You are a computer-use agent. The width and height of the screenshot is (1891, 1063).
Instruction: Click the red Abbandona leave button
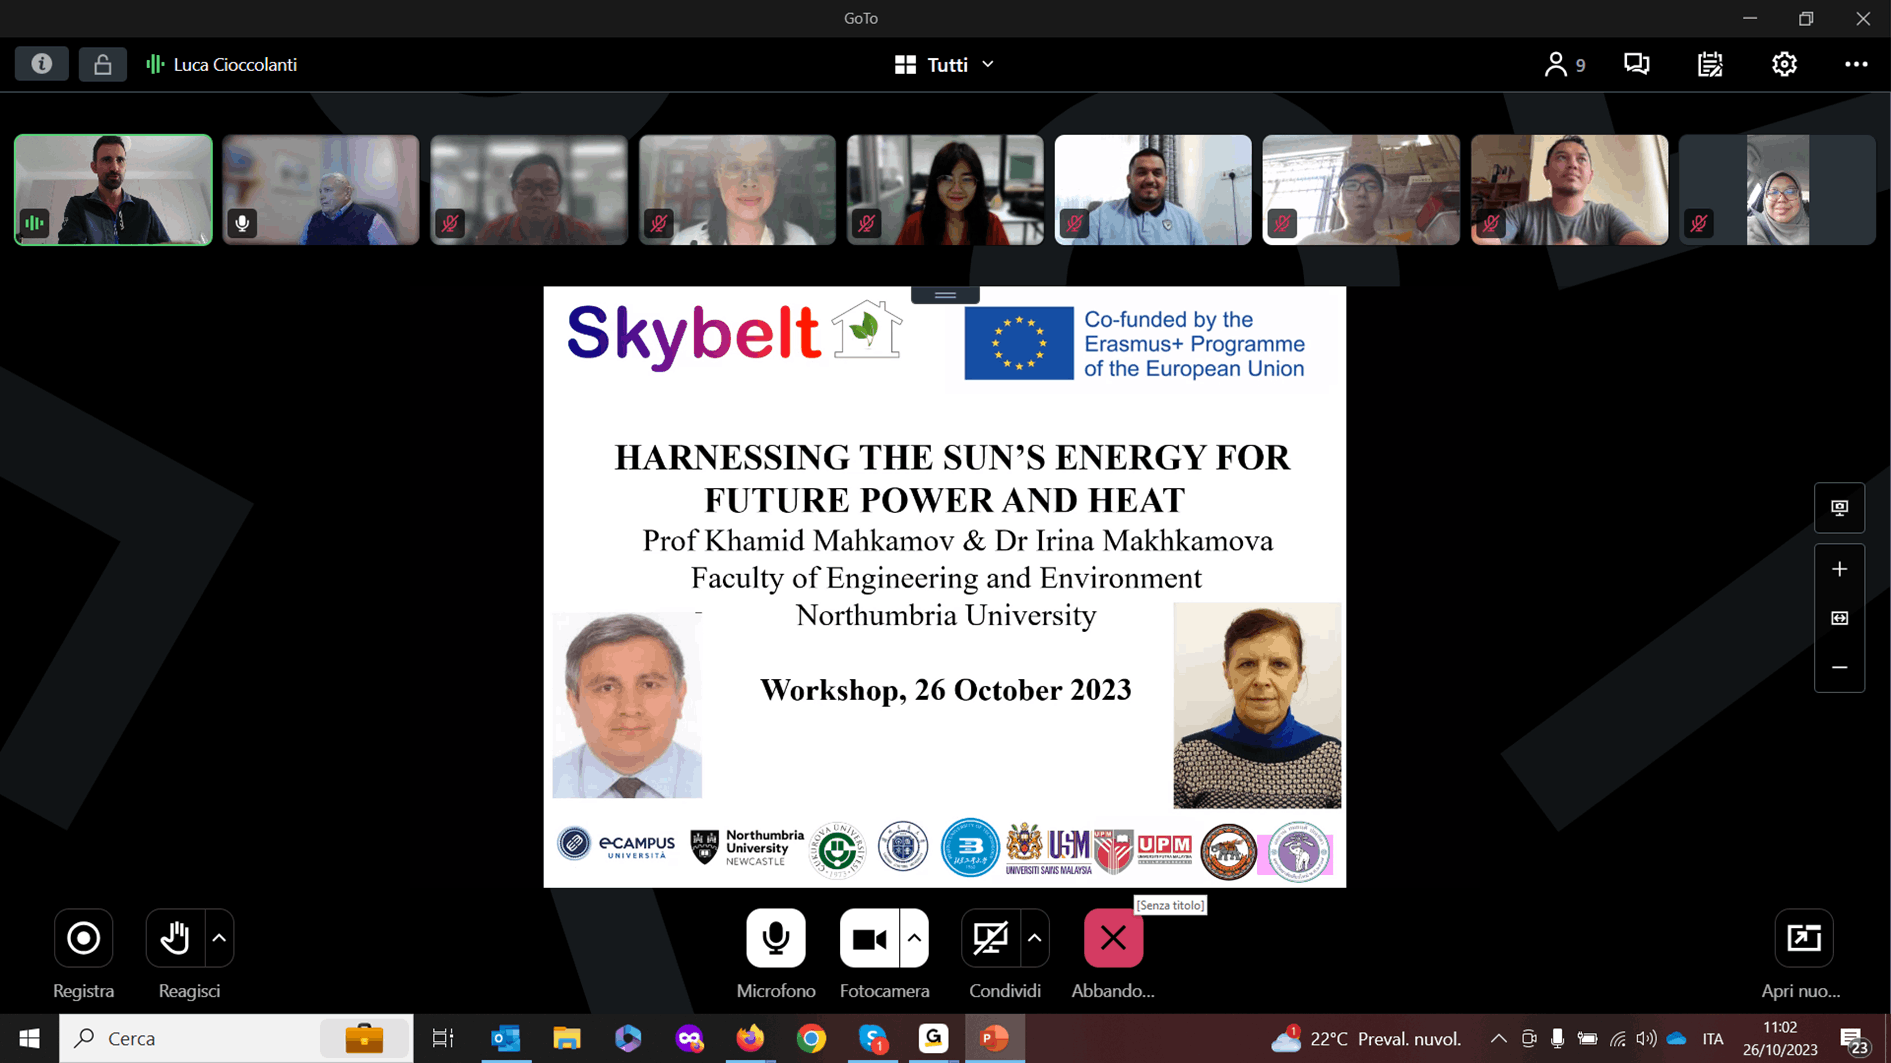[1113, 938]
